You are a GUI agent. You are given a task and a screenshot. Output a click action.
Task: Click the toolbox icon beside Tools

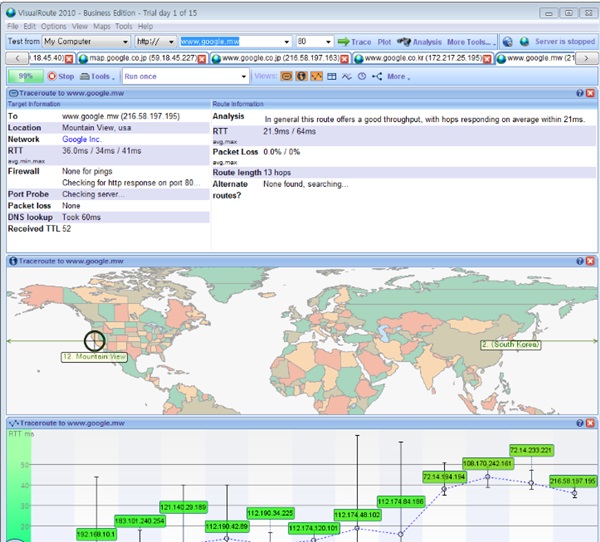84,77
